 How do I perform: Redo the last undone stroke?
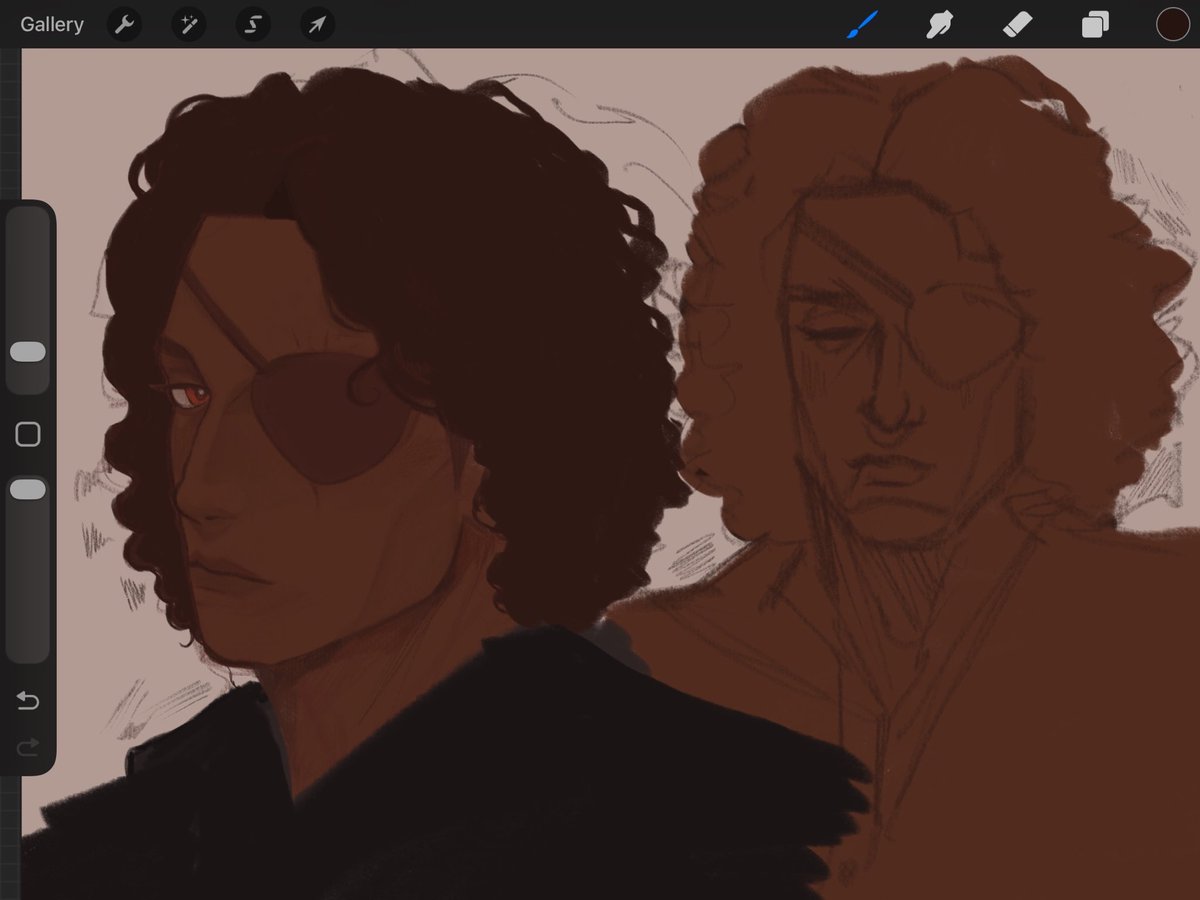(28, 746)
